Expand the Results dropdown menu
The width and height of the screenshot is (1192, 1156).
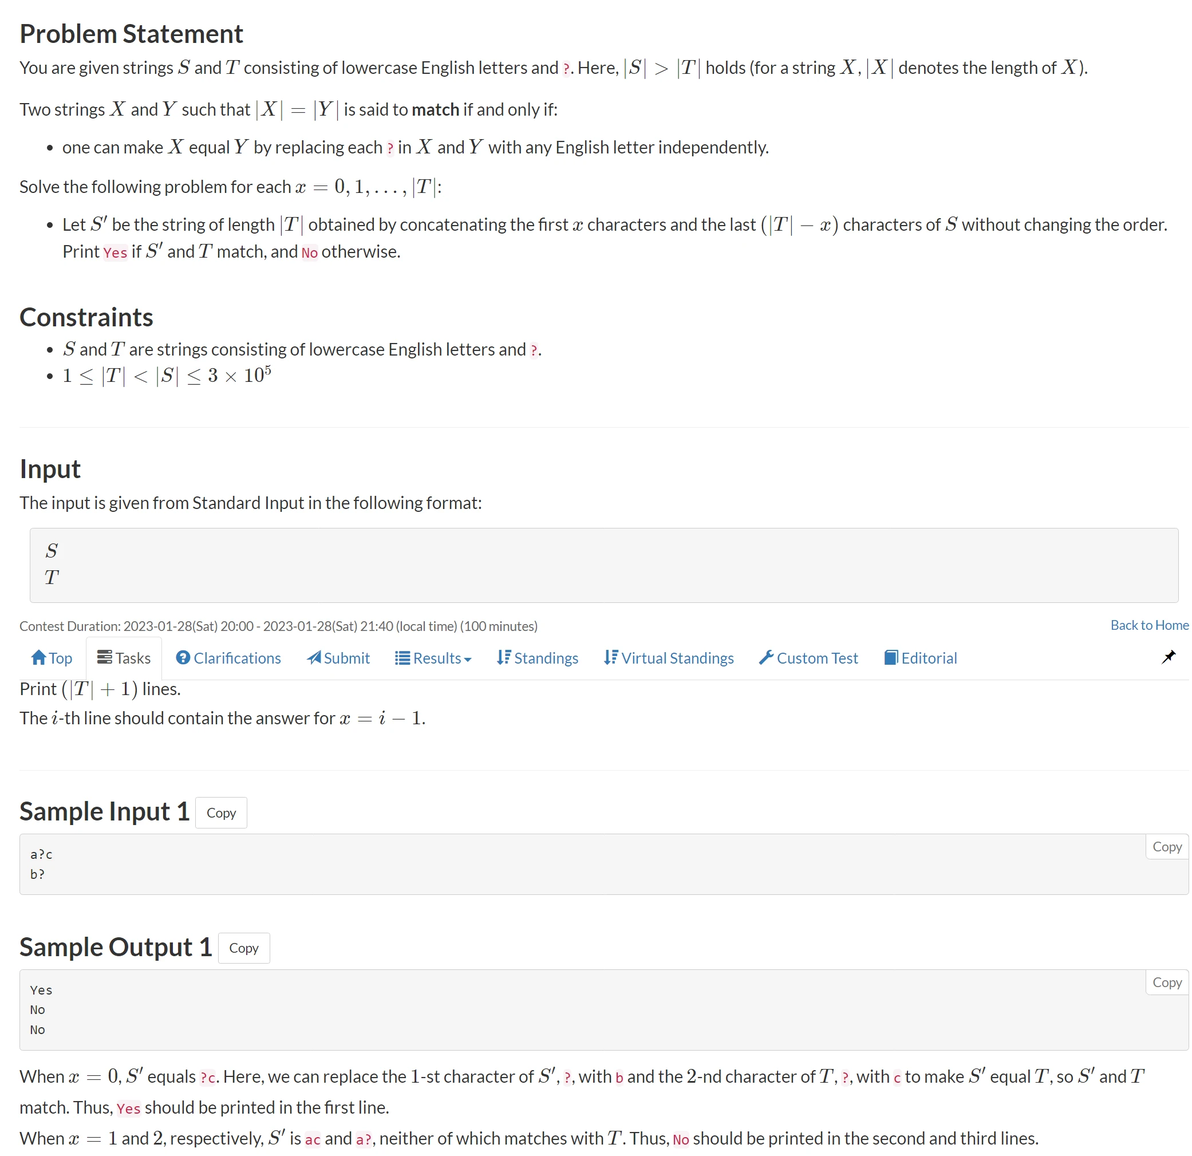pyautogui.click(x=433, y=658)
